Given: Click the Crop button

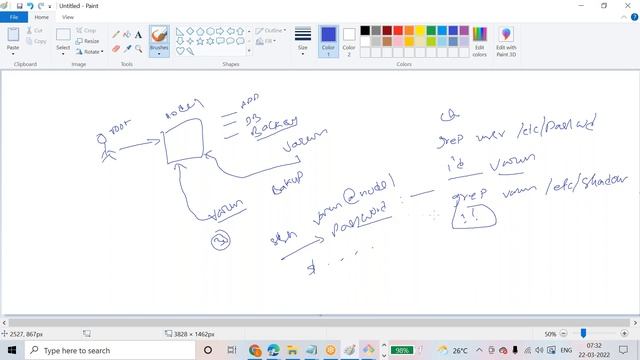Looking at the screenshot, I should pyautogui.click(x=86, y=31).
